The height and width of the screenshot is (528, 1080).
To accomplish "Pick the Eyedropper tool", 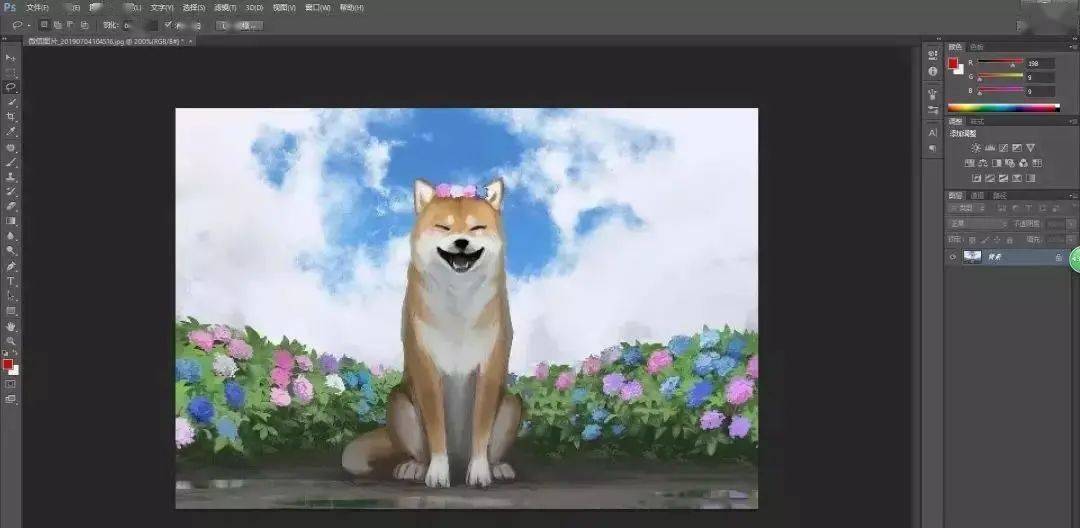I will point(12,132).
